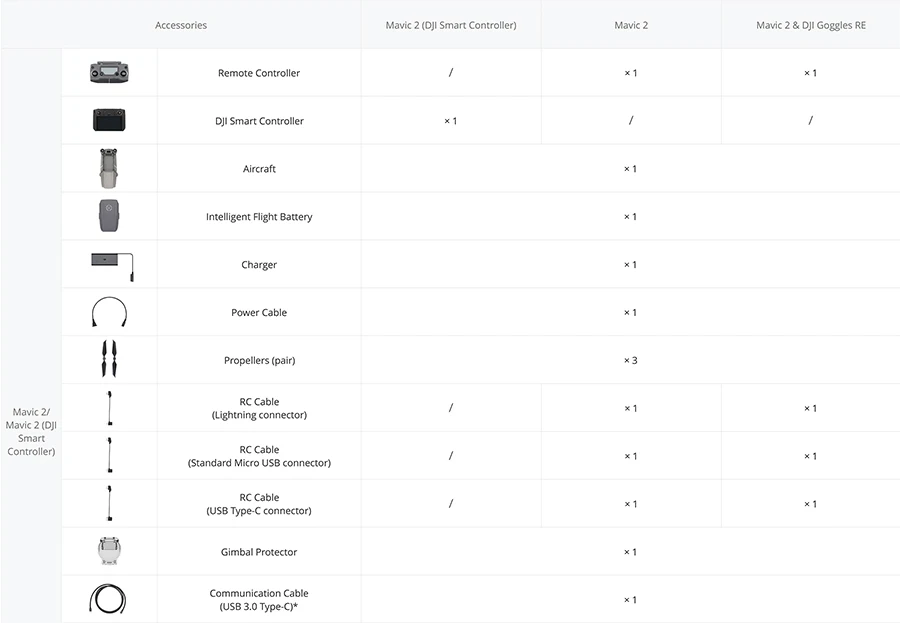Click the Intelligent Flight Battery image

point(109,216)
